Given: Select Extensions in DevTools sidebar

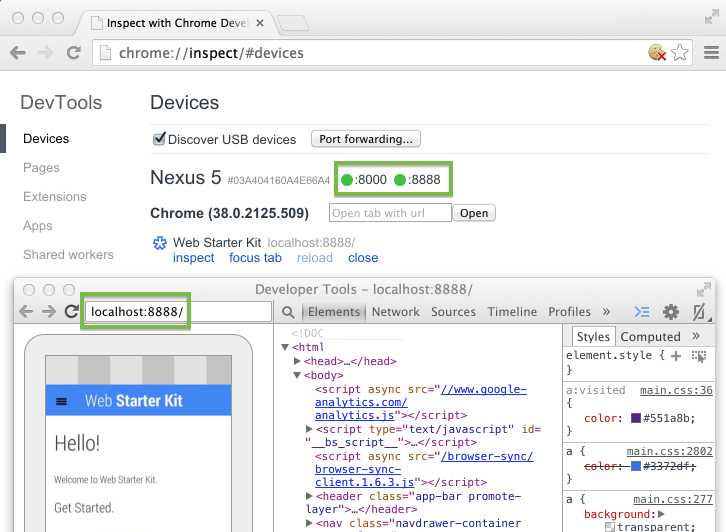Looking at the screenshot, I should pos(55,197).
